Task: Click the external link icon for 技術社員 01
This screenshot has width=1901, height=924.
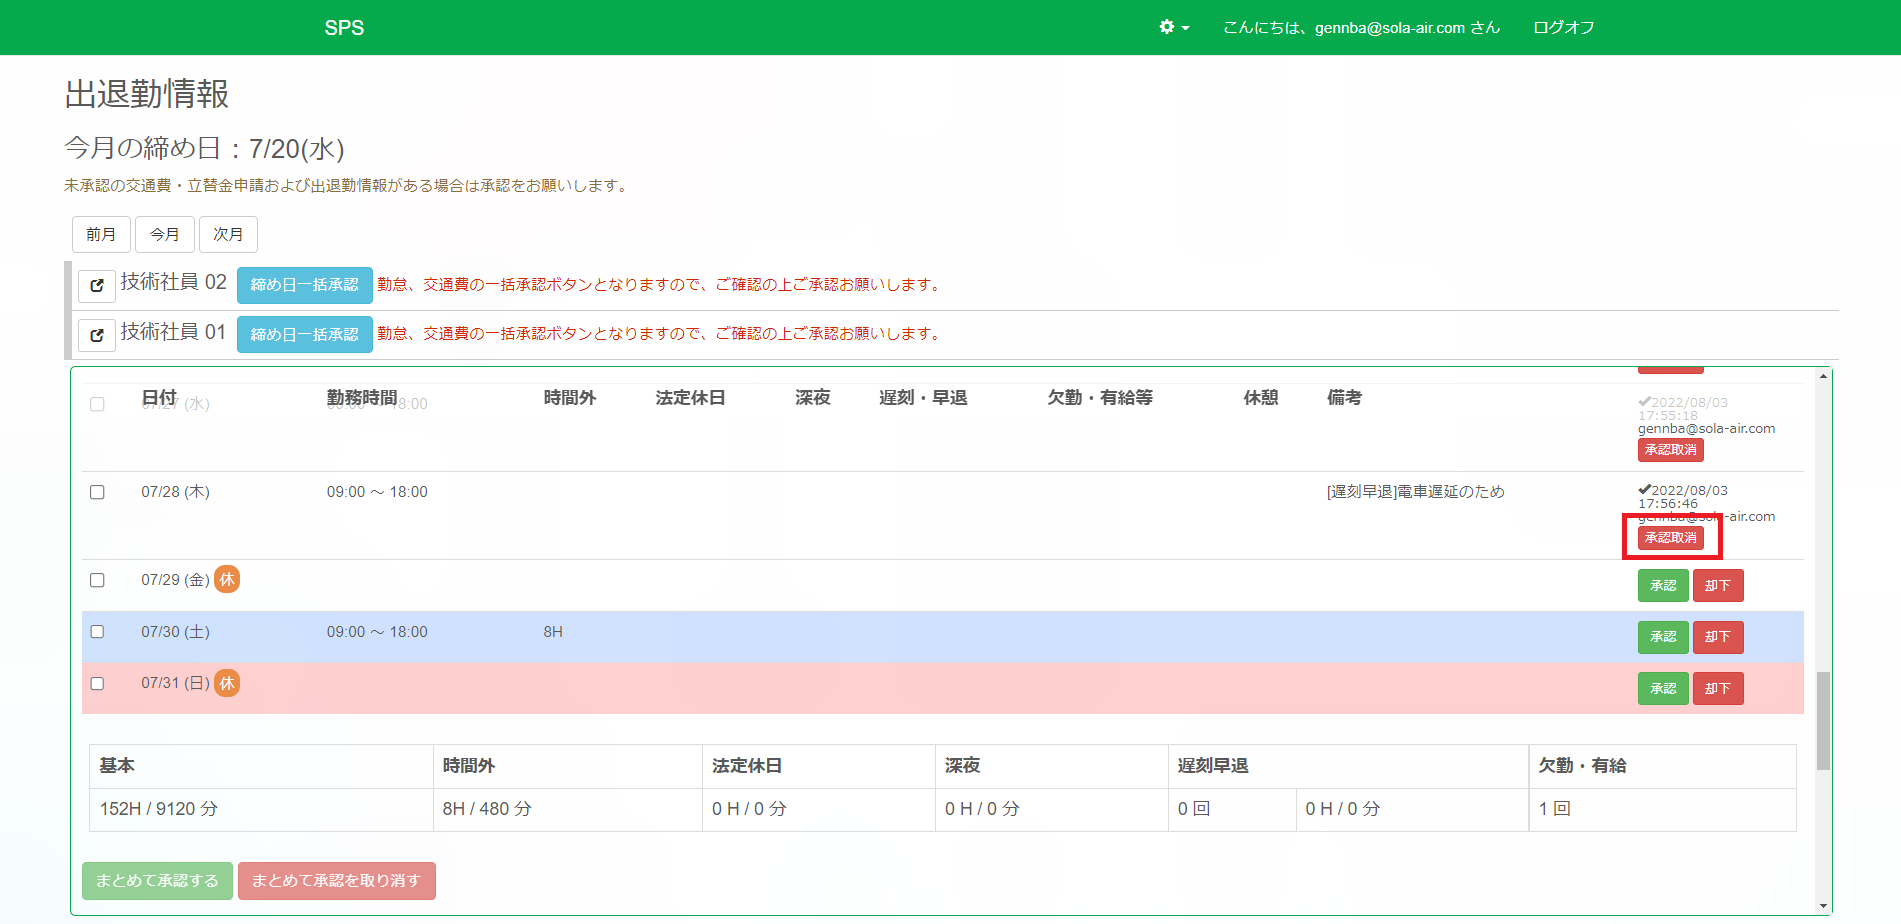Action: click(97, 335)
